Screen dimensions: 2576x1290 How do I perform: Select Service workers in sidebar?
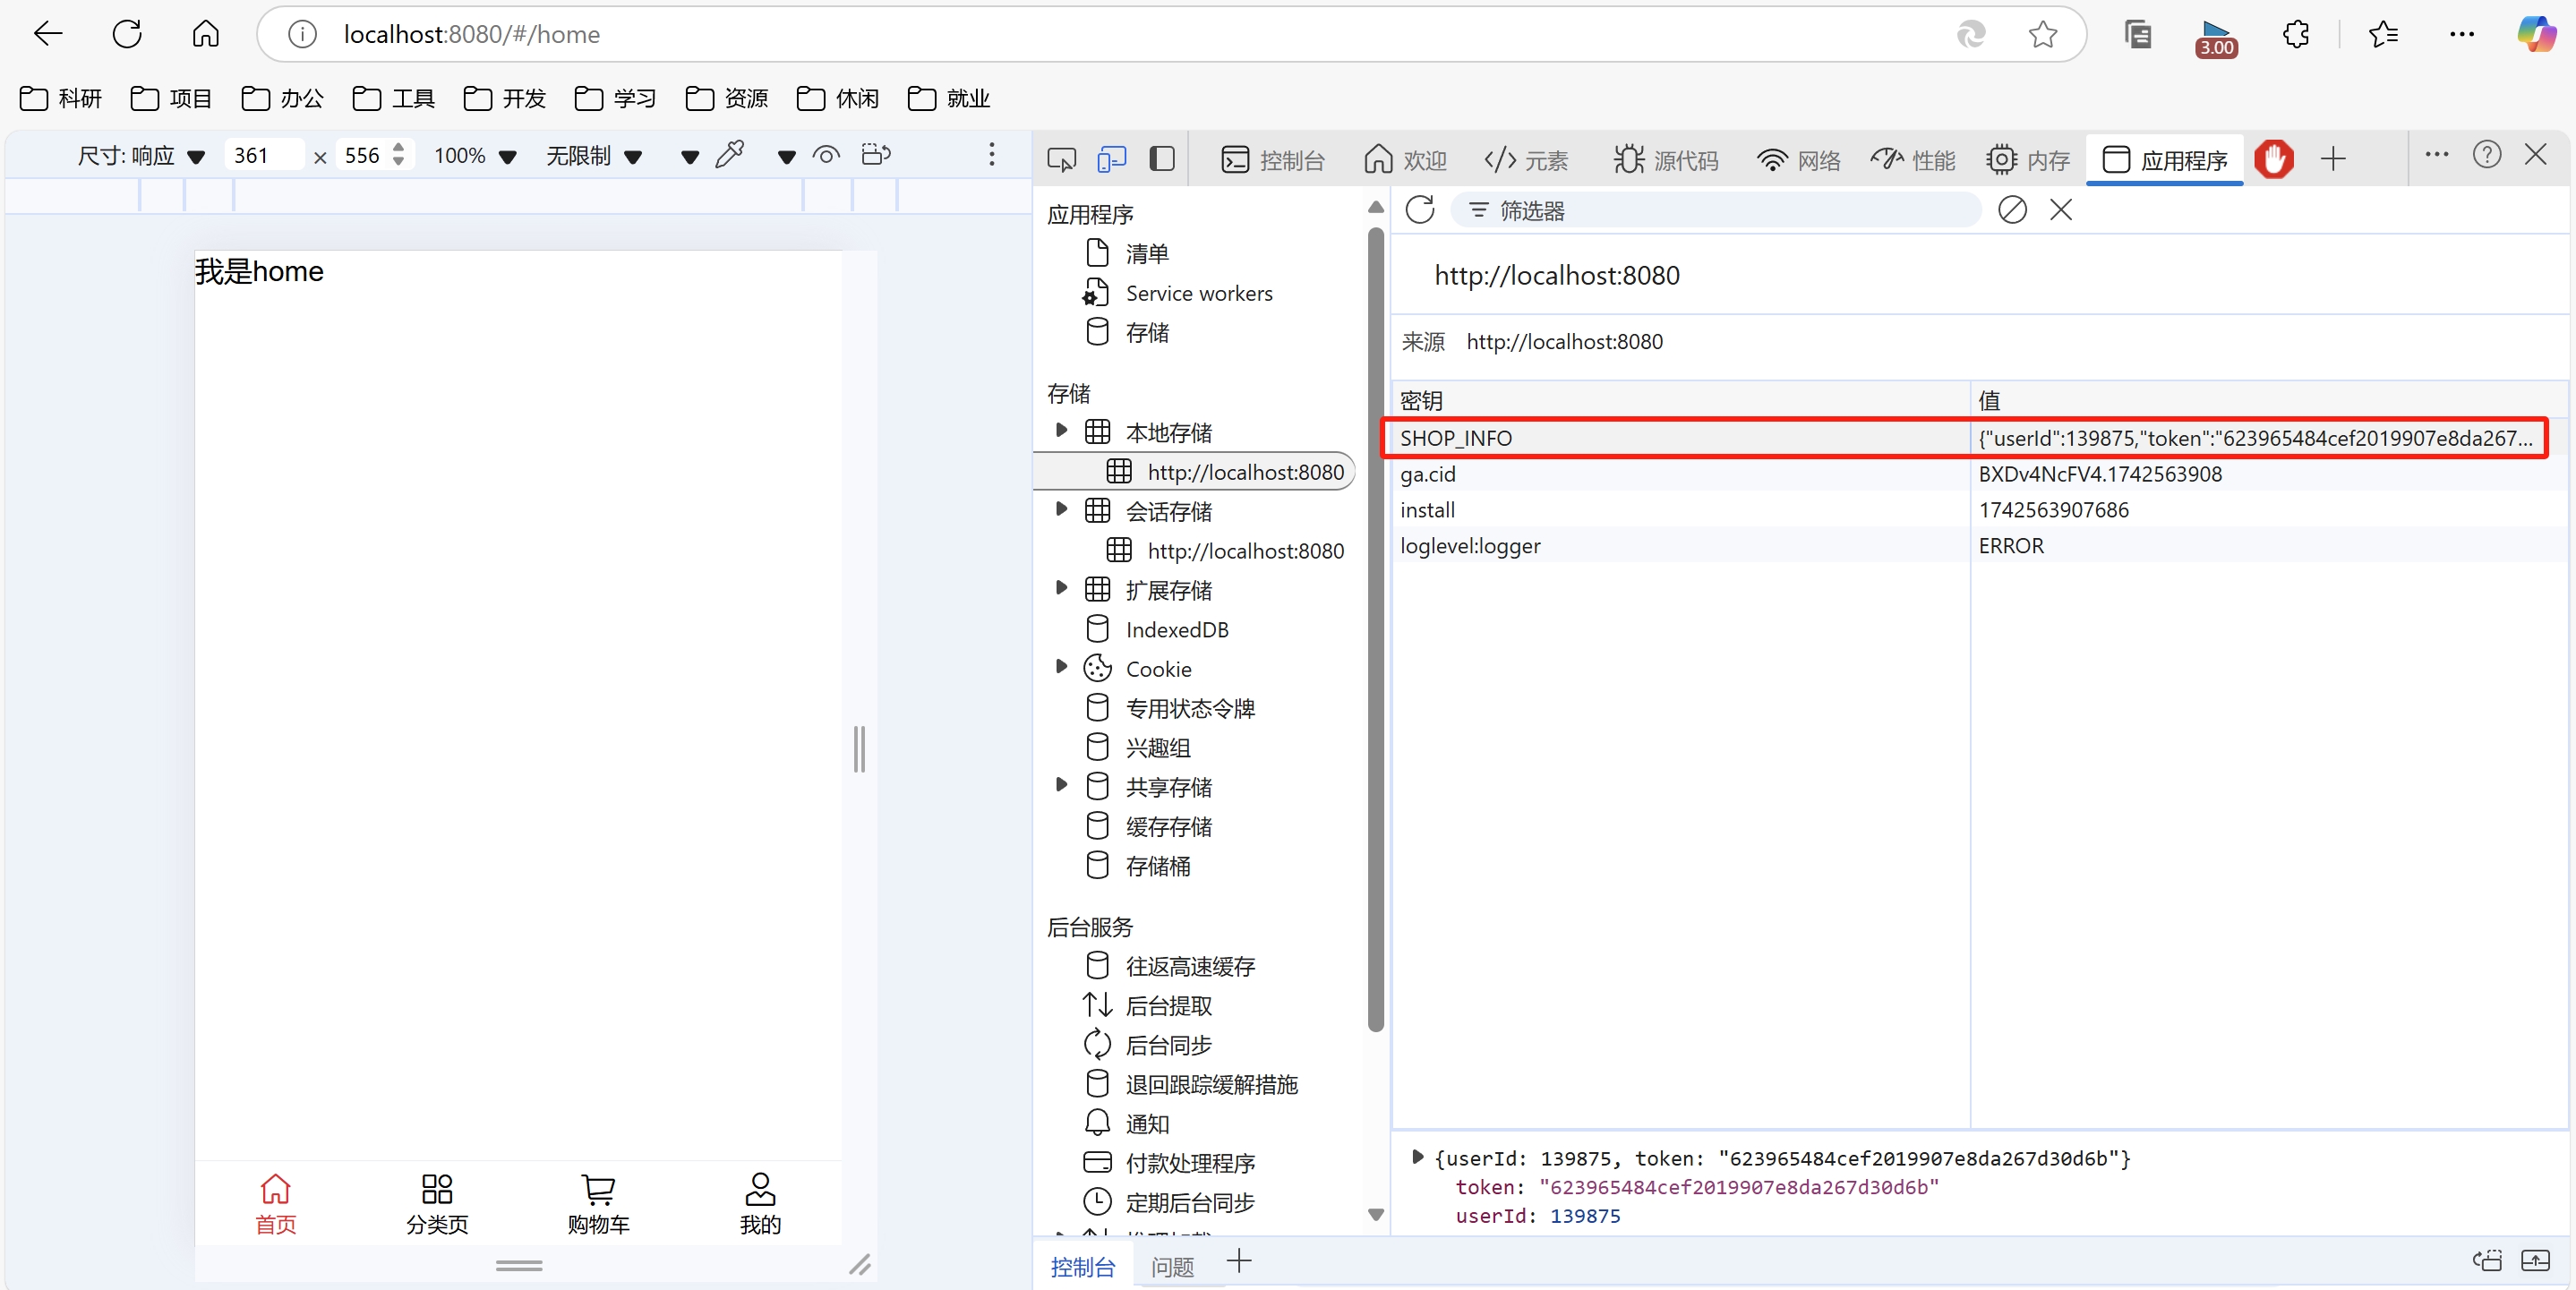1198,293
